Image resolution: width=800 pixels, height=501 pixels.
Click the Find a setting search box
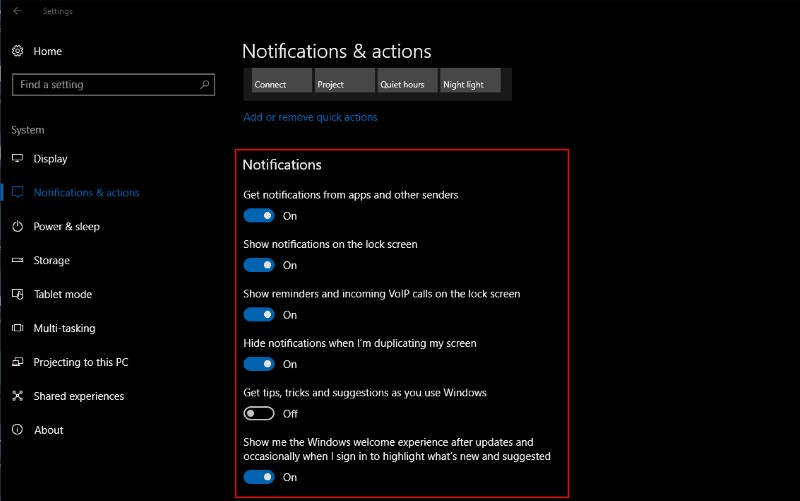[x=113, y=85]
